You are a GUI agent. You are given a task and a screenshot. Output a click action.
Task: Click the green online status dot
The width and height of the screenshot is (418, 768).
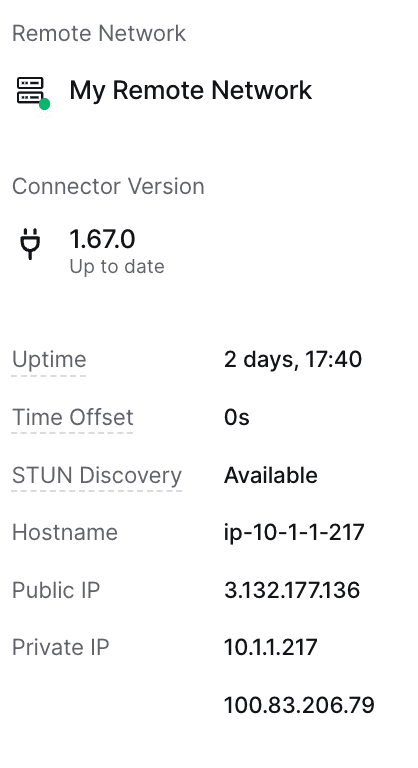[45, 104]
